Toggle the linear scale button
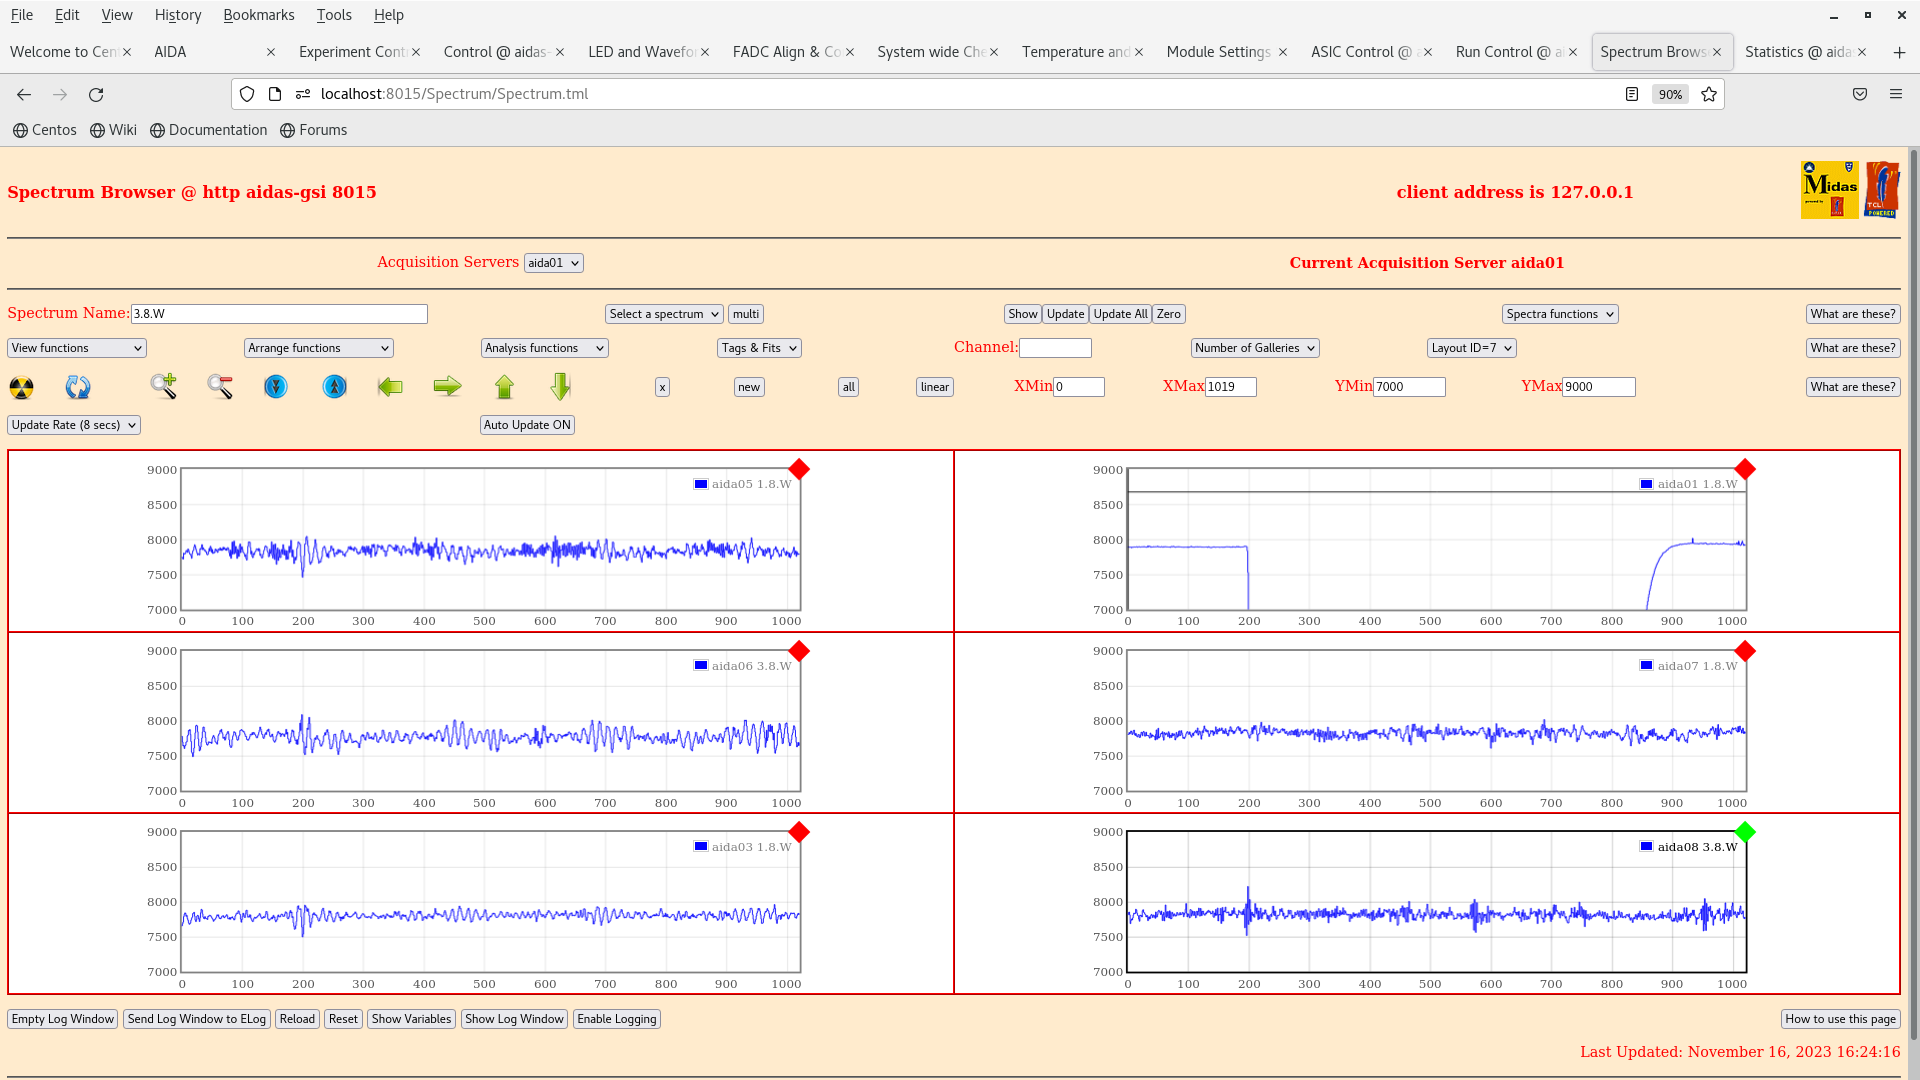The width and height of the screenshot is (1920, 1080). coord(934,387)
